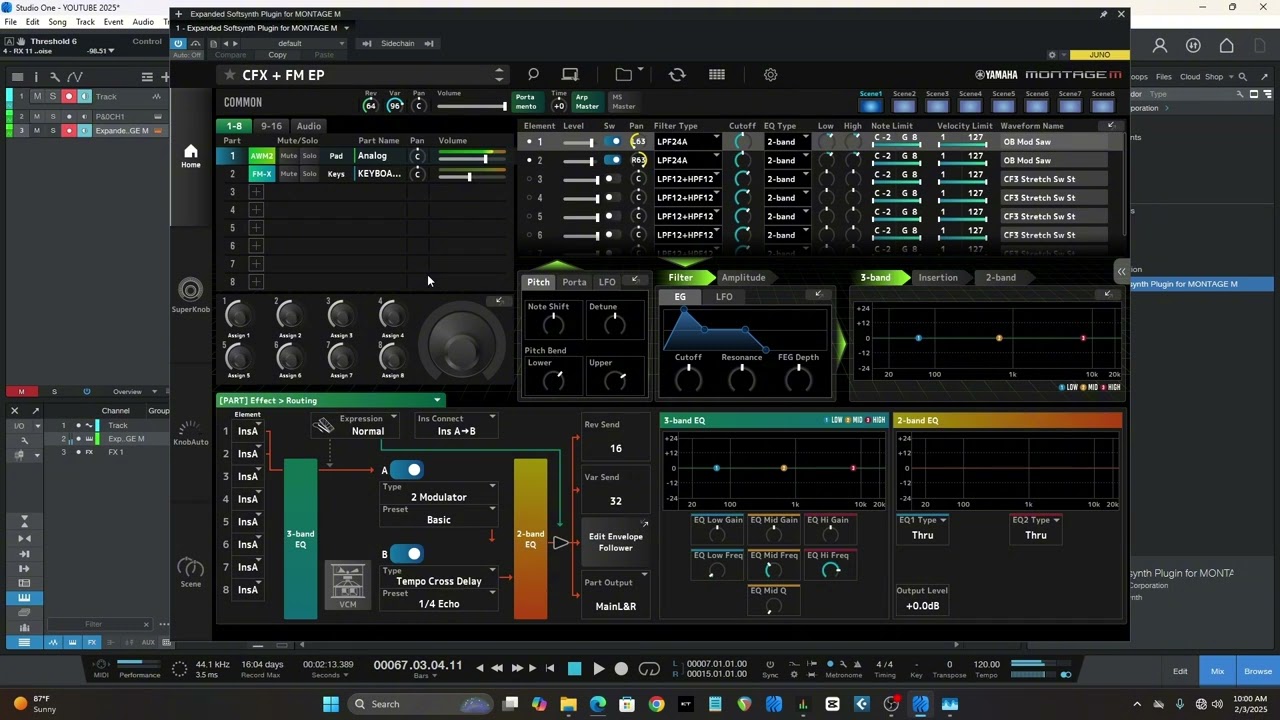
Task: Click the Play button in transport
Action: [598, 669]
